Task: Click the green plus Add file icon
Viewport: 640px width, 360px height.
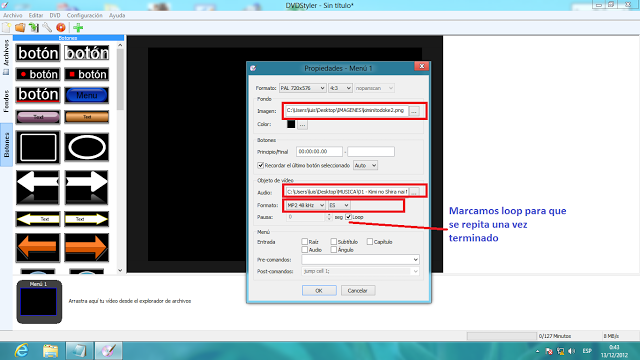Action: point(78,28)
